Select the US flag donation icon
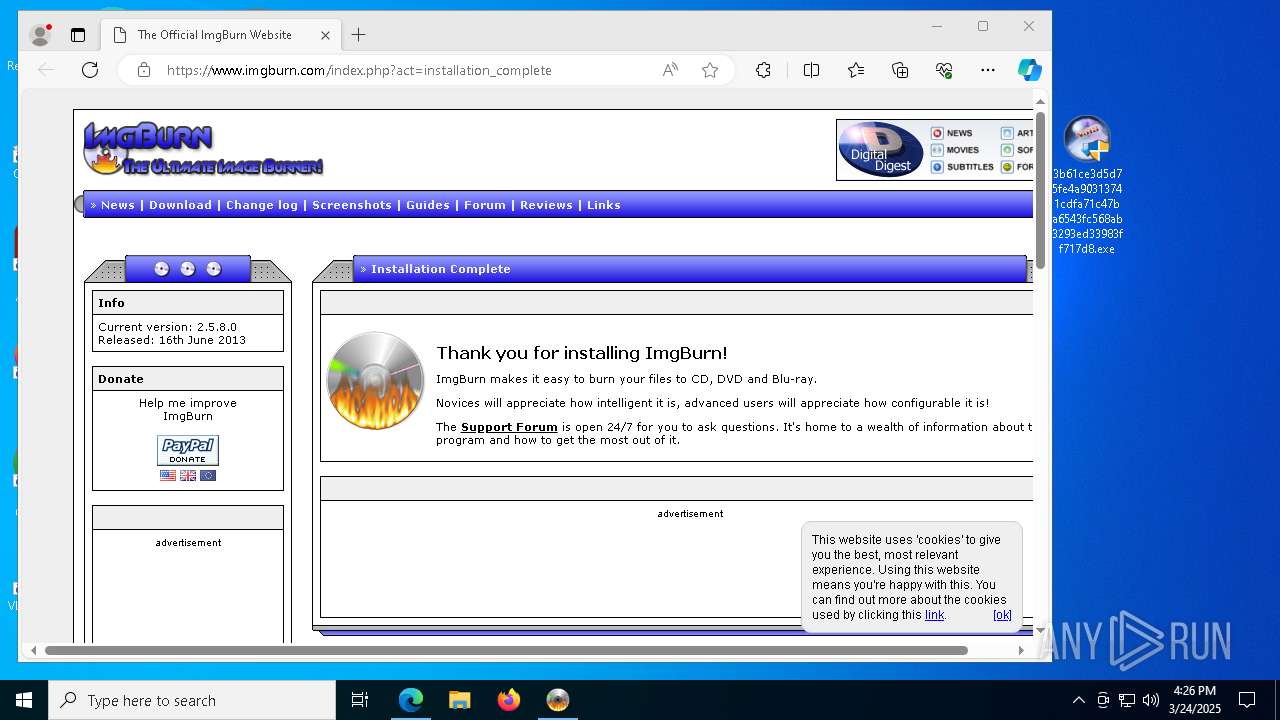Screen dimensions: 1280x720 point(168,476)
